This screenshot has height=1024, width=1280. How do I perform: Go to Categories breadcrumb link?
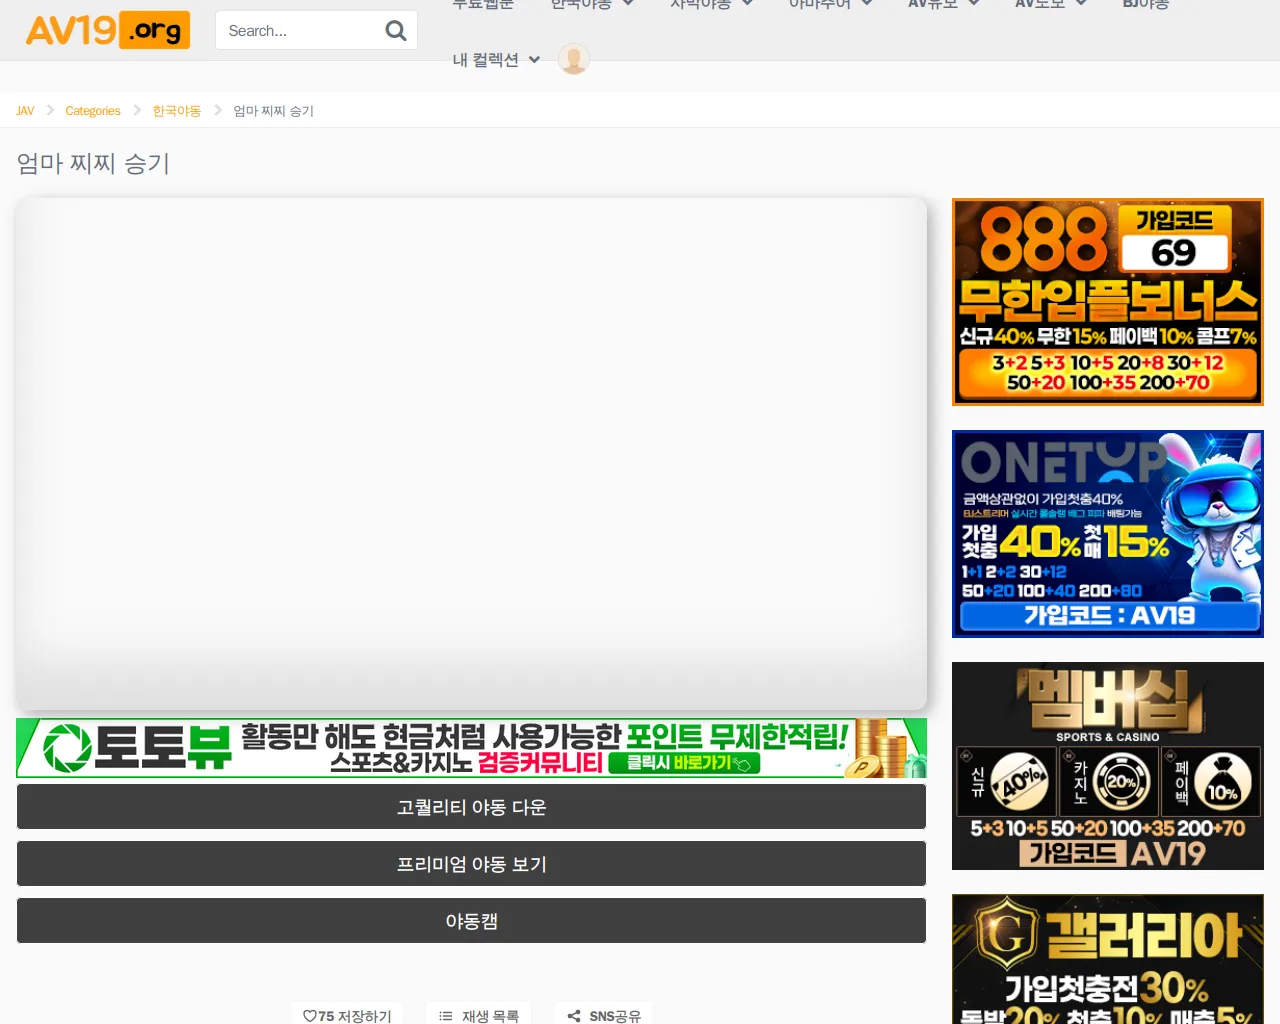(x=93, y=111)
